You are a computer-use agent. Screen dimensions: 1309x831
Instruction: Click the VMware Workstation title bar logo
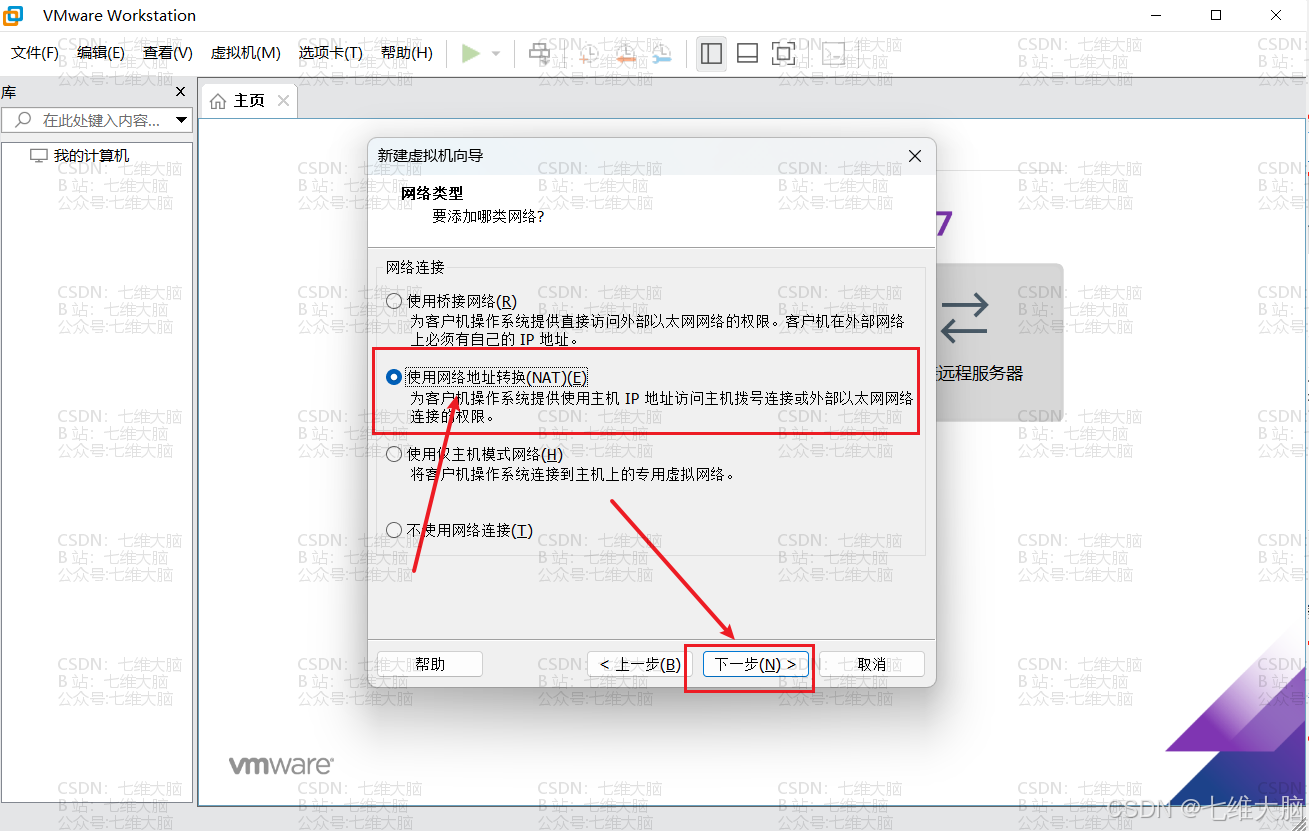click(15, 15)
